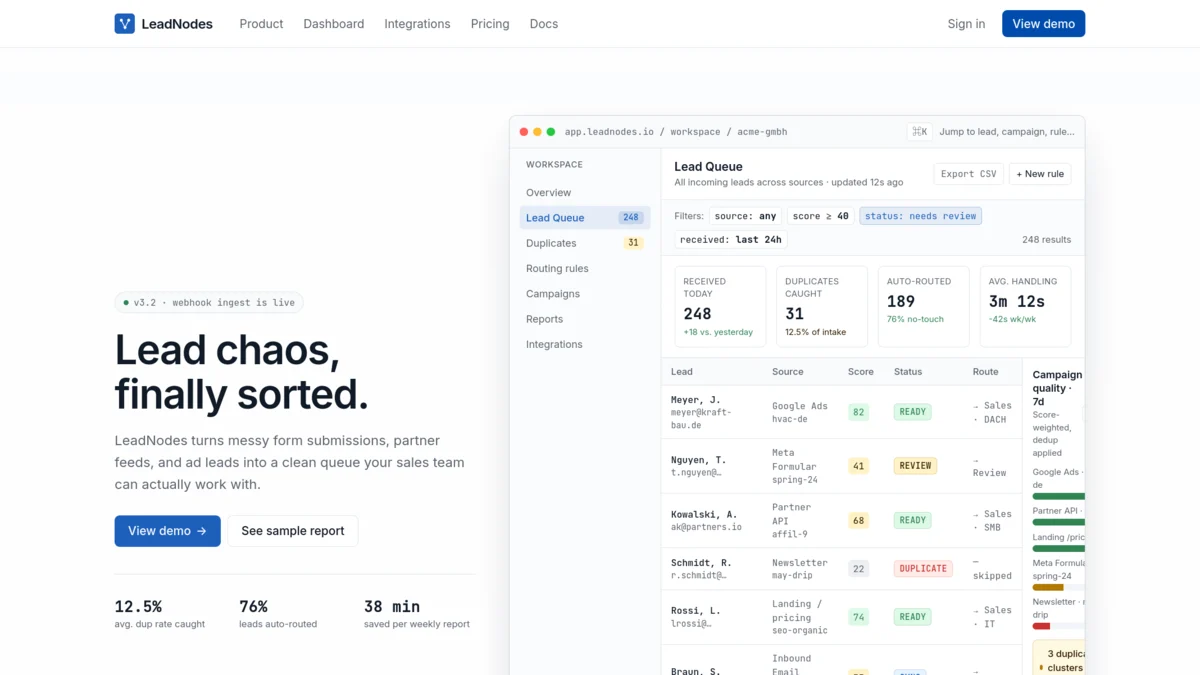
Task: Sort by the Score column header
Action: (861, 372)
